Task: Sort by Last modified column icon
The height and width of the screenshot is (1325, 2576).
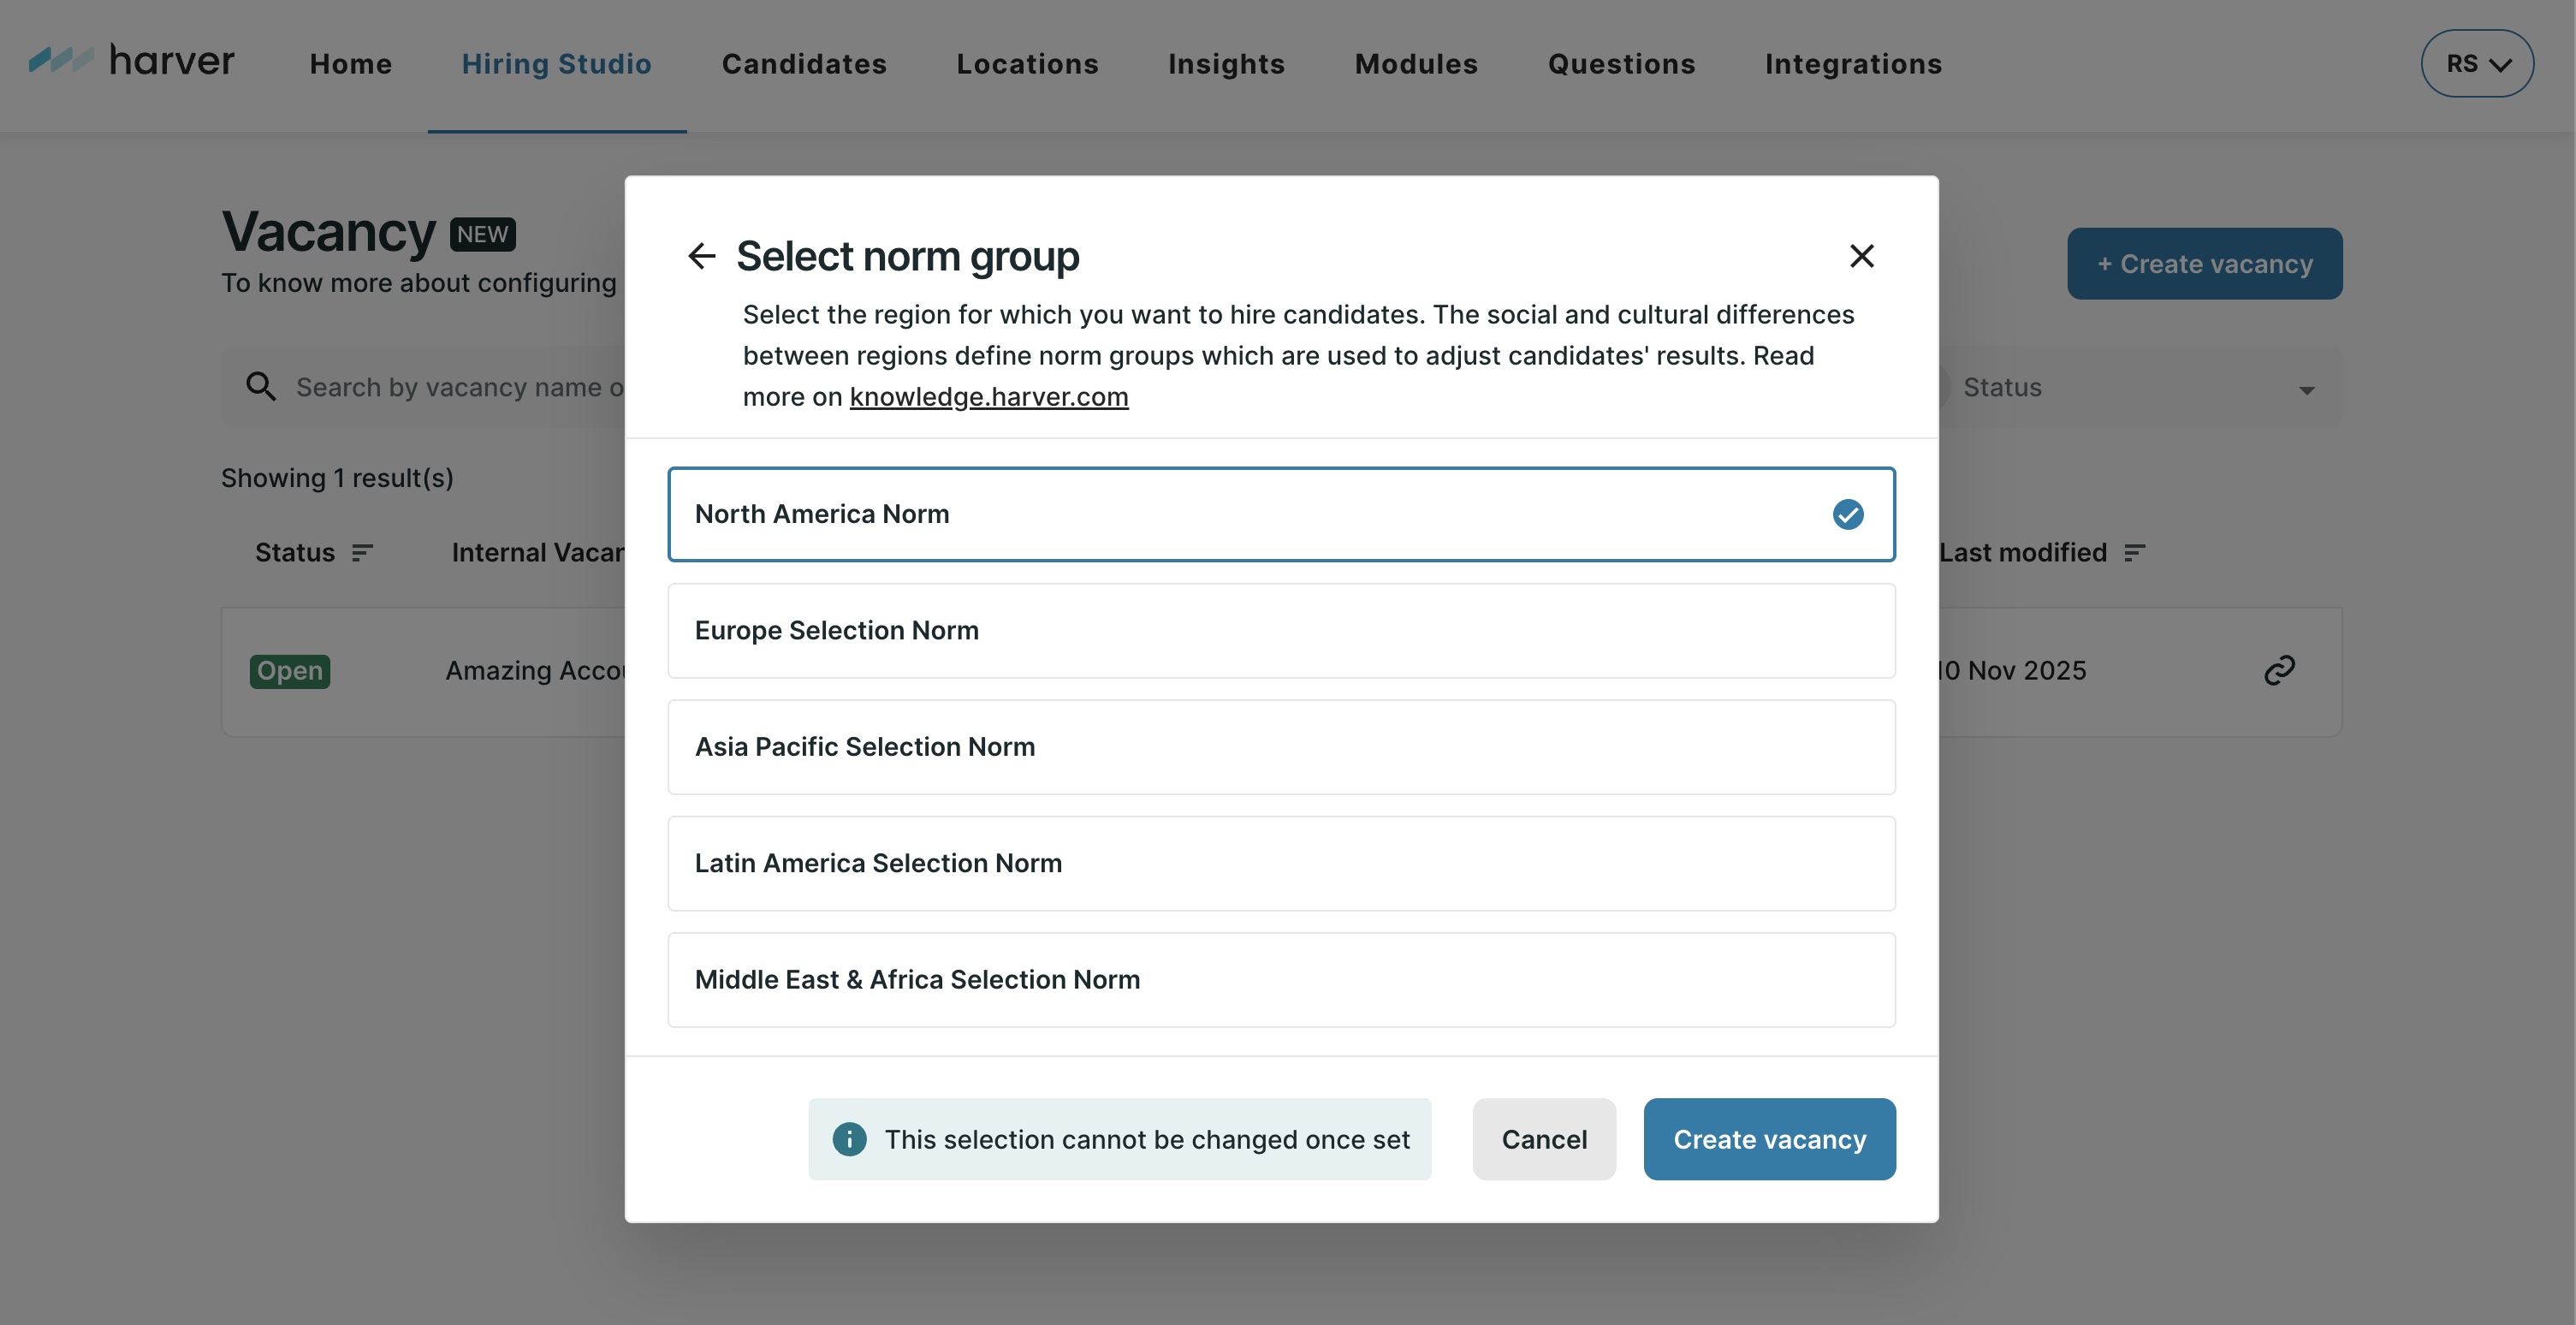Action: click(2134, 553)
